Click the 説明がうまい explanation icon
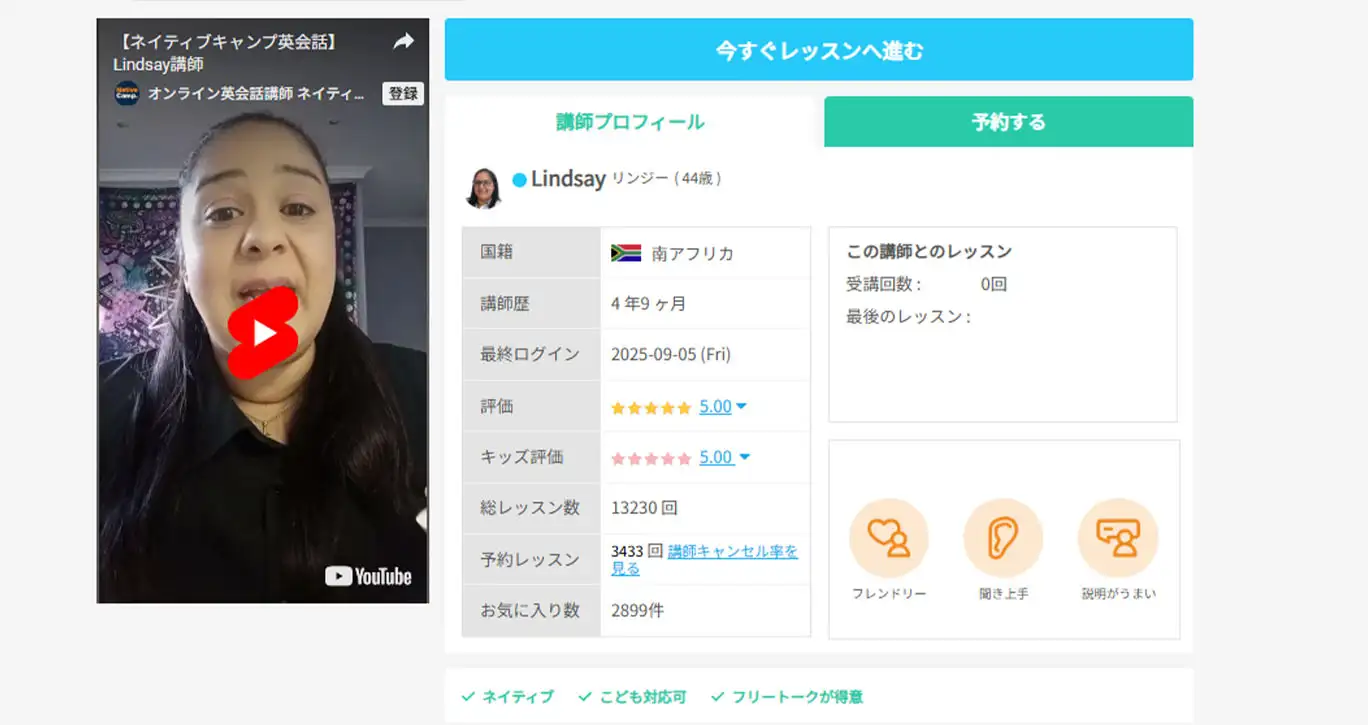1368x725 pixels. point(1117,538)
